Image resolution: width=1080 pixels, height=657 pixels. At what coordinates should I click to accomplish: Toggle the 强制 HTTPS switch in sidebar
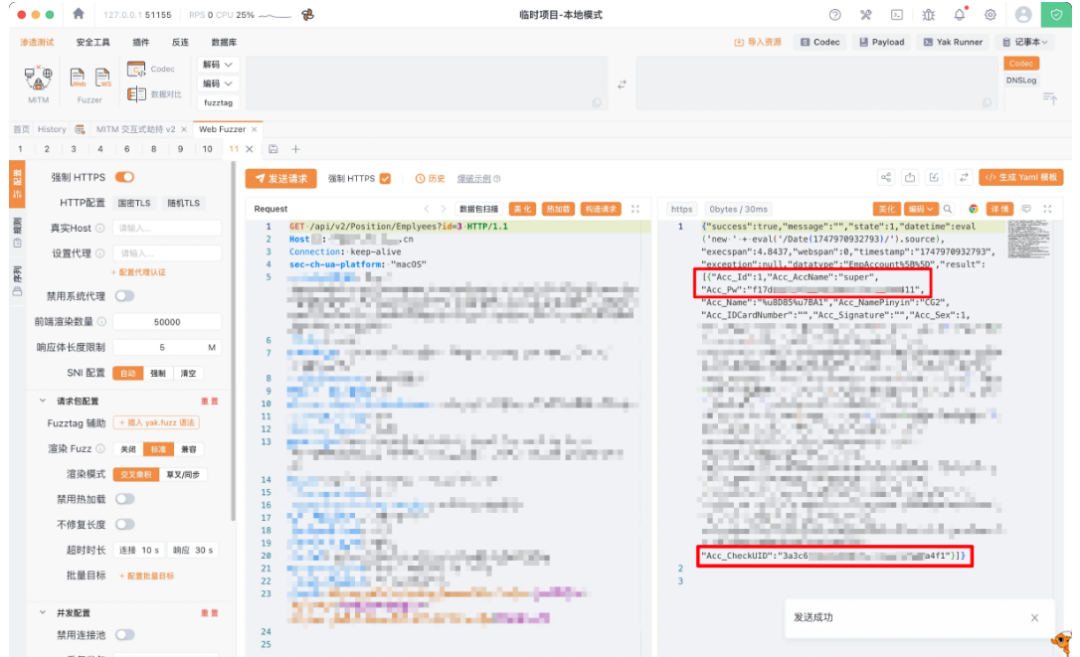(x=125, y=177)
